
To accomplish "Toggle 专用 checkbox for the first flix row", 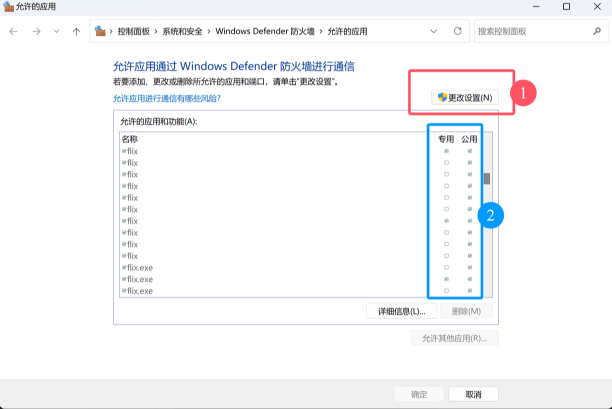I will coord(446,151).
